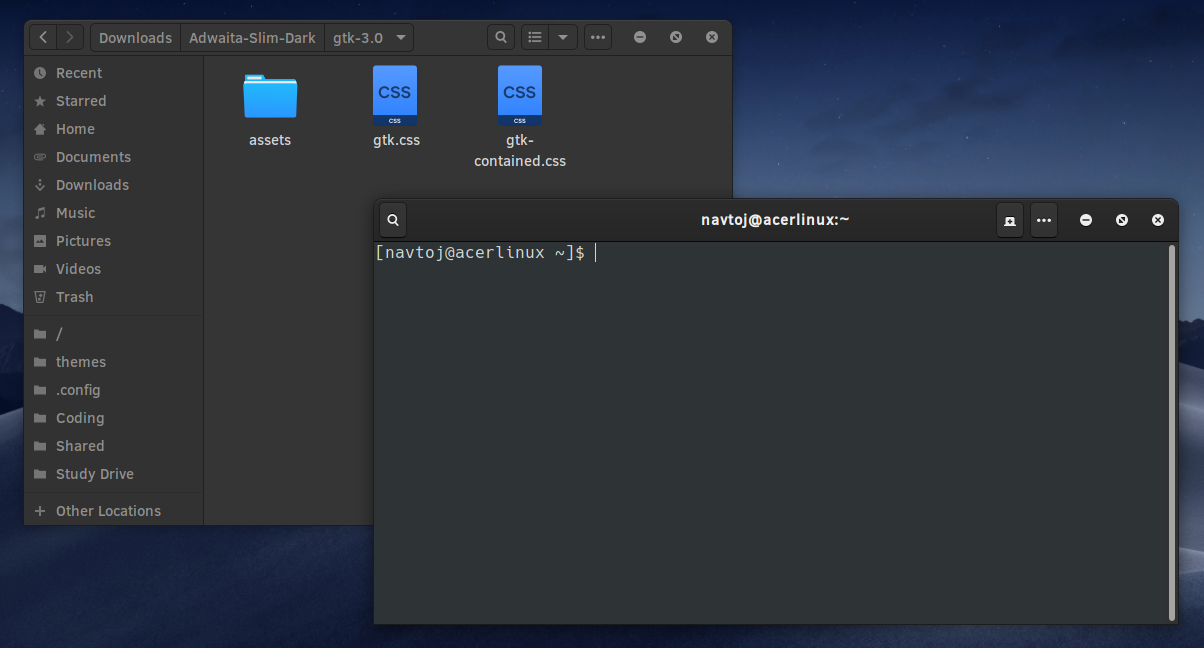Select the gtk-contained.css file

(520, 117)
